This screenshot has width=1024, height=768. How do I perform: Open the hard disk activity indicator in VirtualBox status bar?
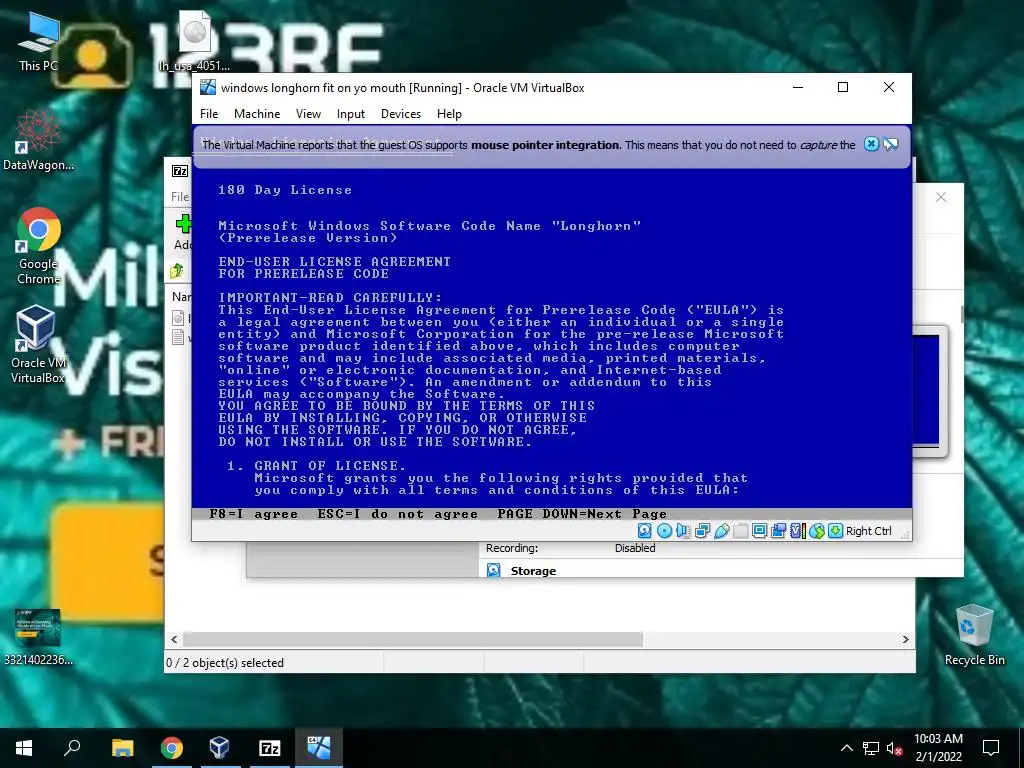pos(645,531)
